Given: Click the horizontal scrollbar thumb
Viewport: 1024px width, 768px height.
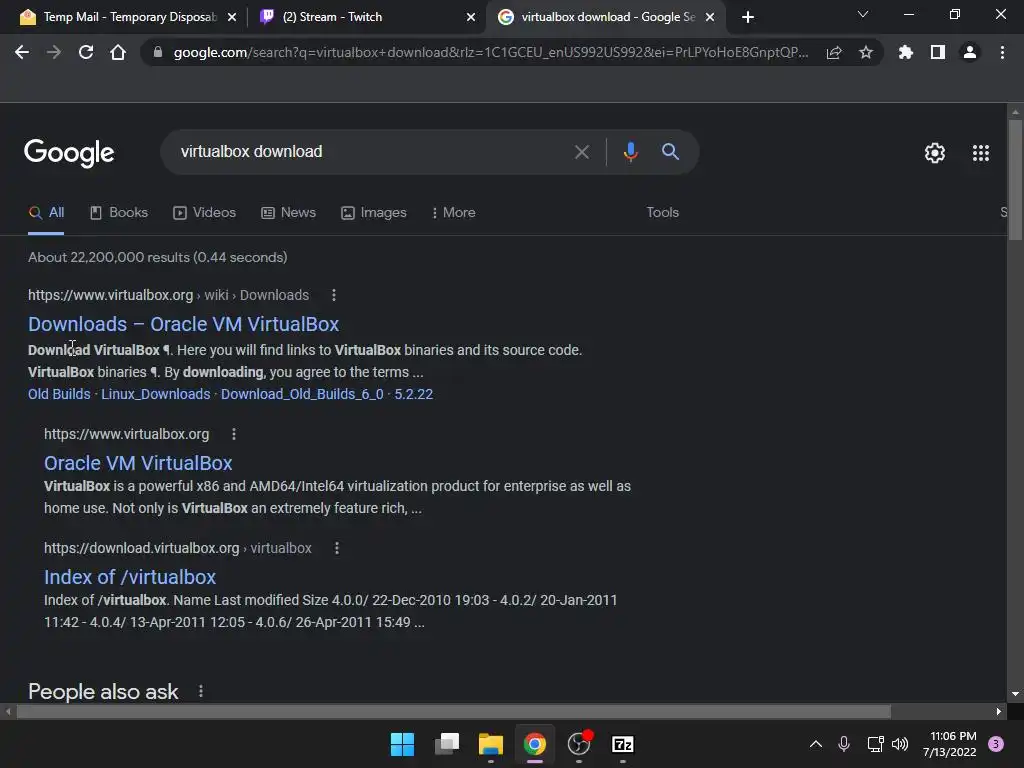Looking at the screenshot, I should (x=453, y=711).
